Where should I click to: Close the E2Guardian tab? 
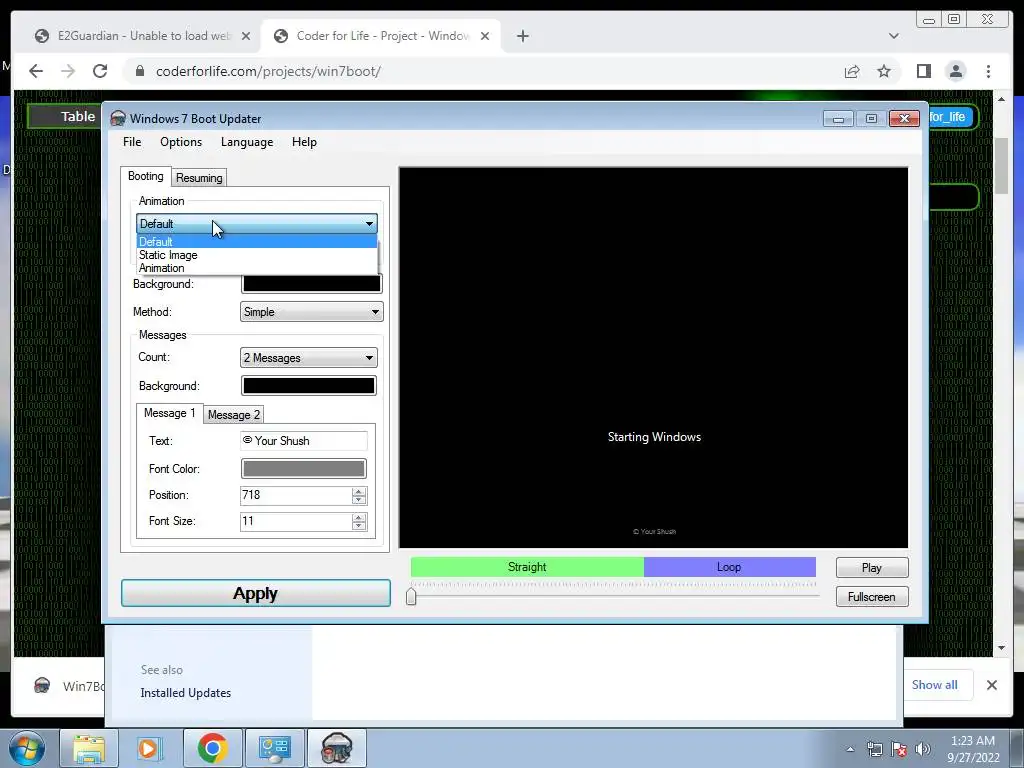tap(246, 36)
